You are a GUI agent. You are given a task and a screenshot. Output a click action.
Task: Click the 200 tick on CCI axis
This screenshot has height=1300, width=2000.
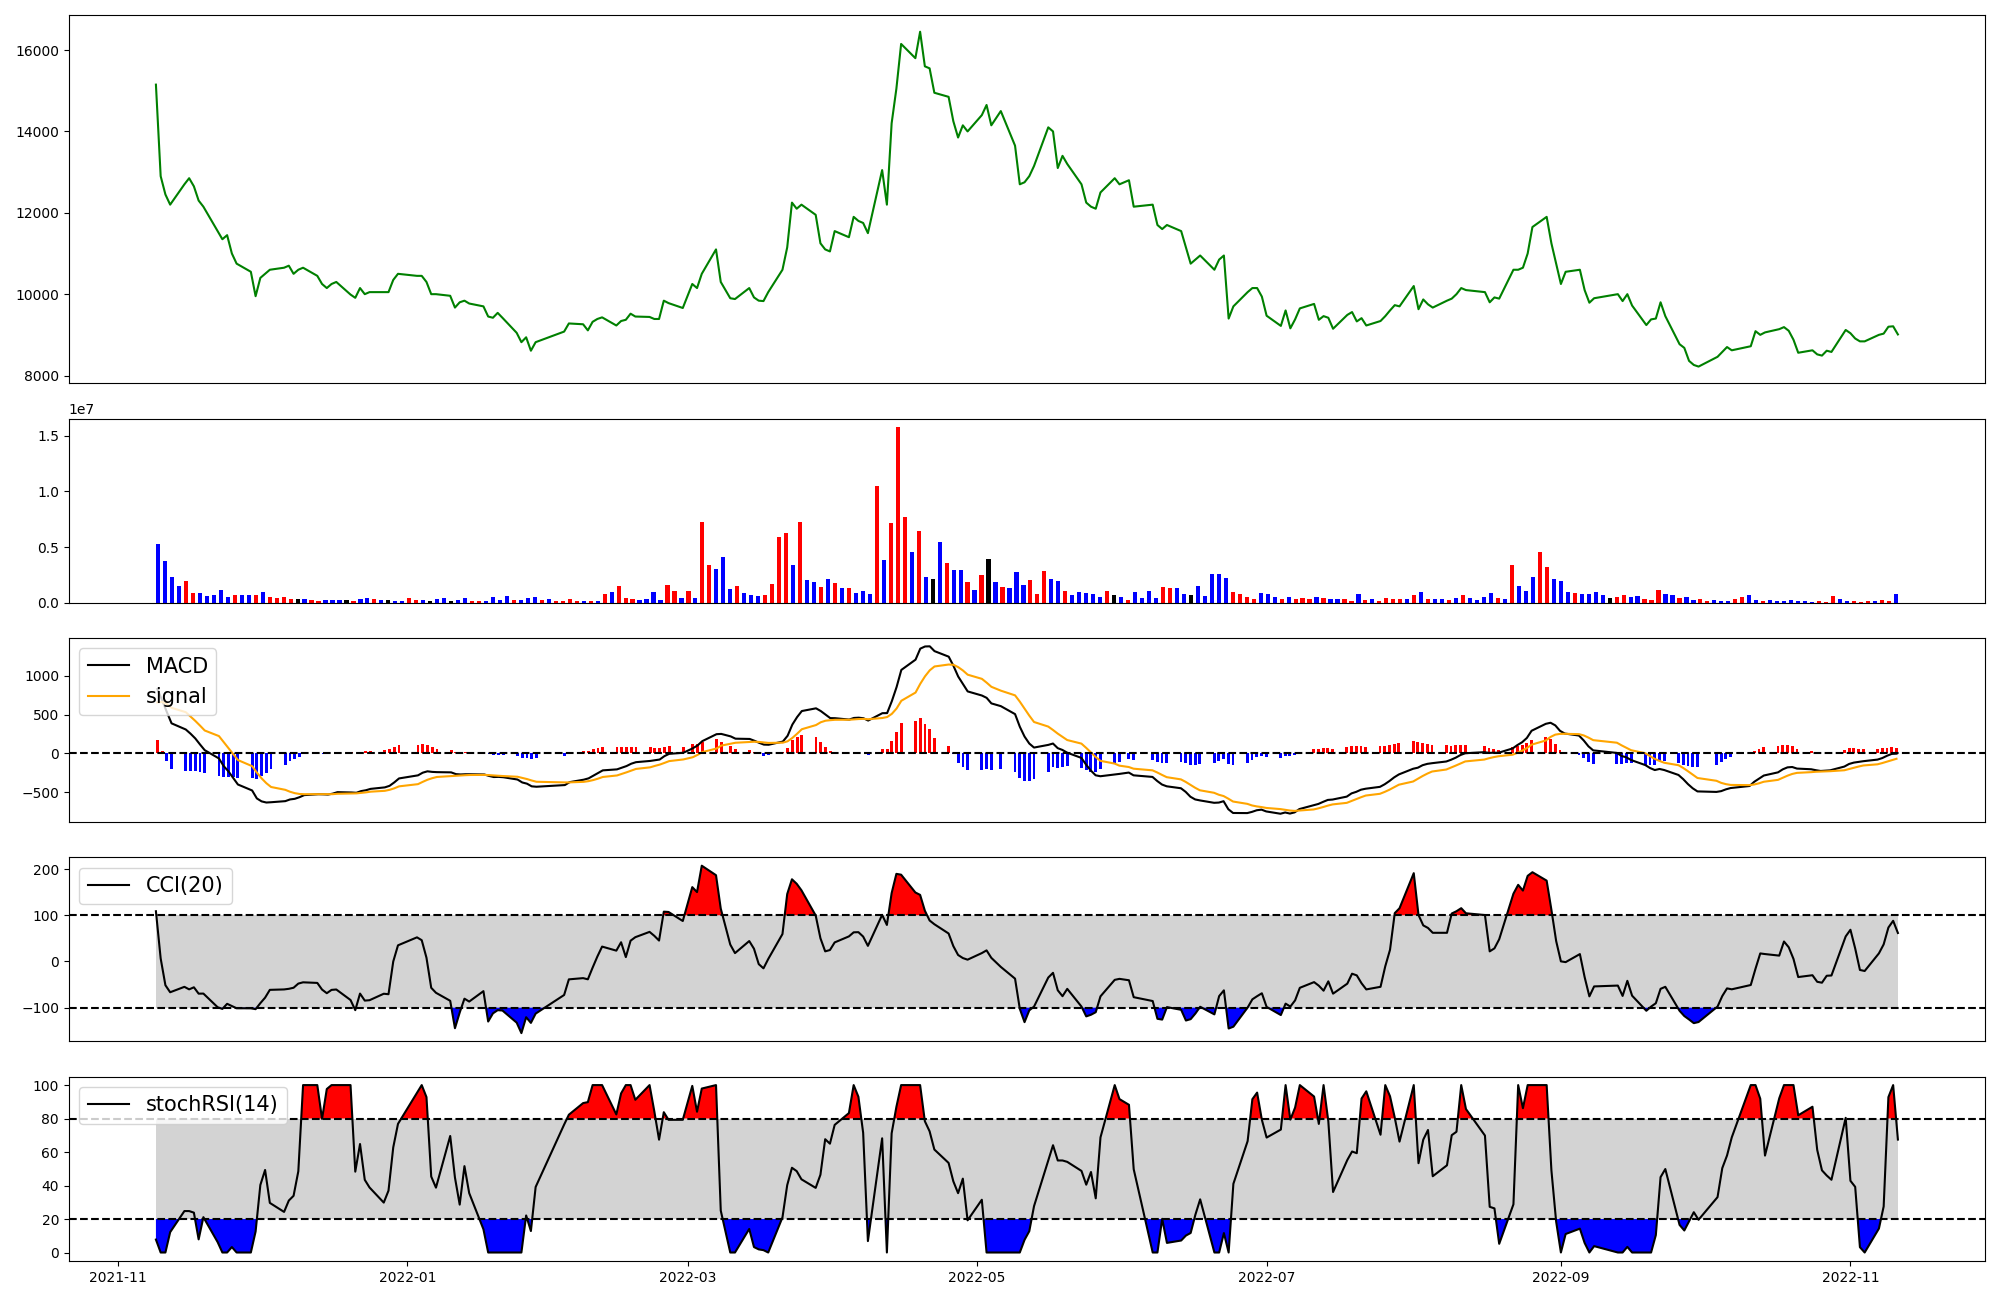pos(45,870)
